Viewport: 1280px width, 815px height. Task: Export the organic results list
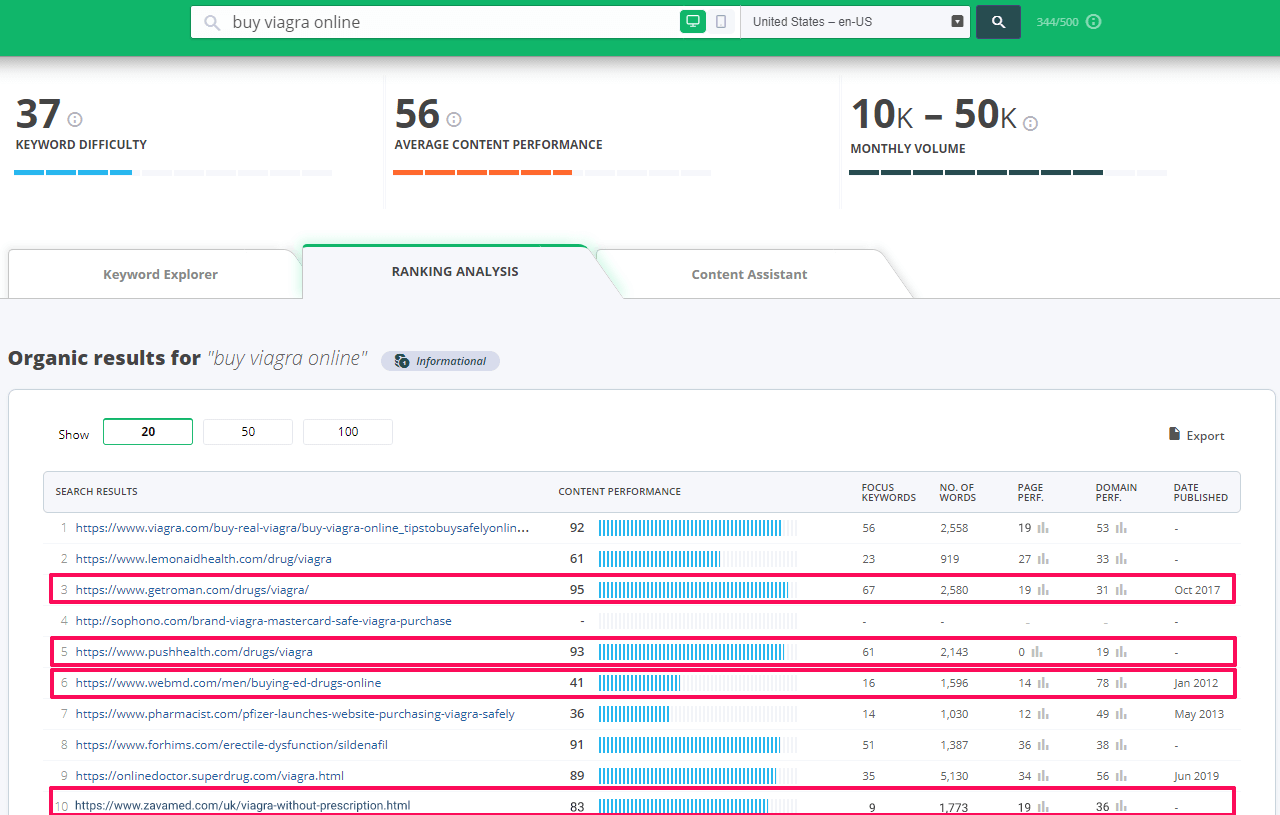[1196, 435]
